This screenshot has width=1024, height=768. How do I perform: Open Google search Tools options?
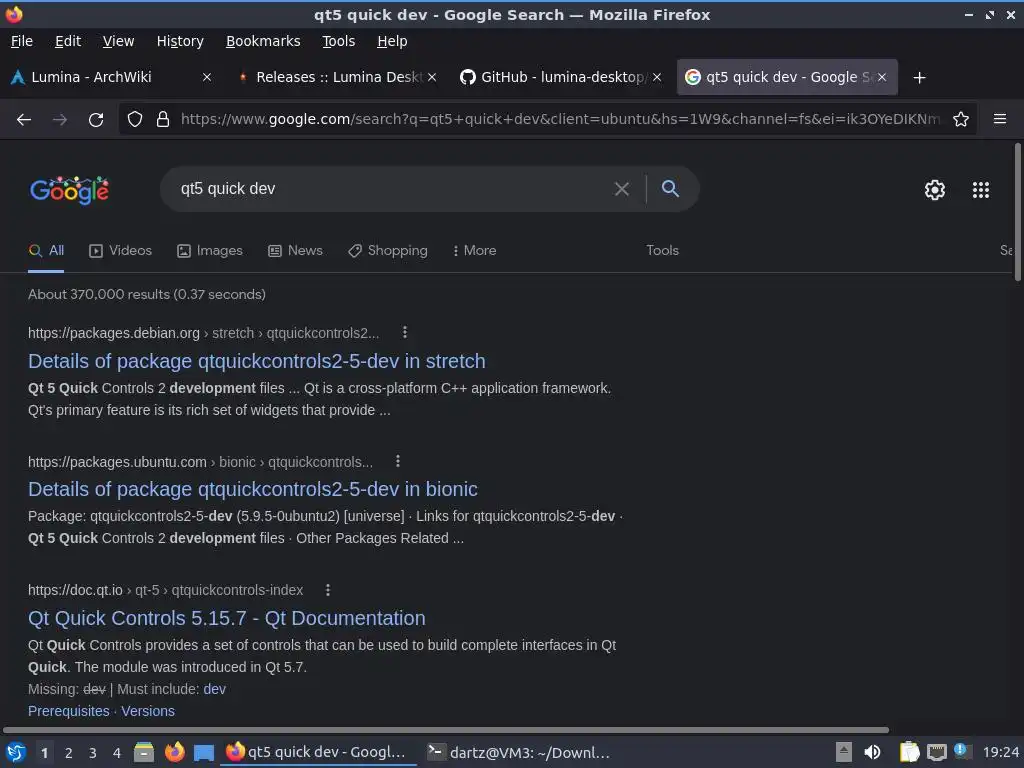point(662,251)
